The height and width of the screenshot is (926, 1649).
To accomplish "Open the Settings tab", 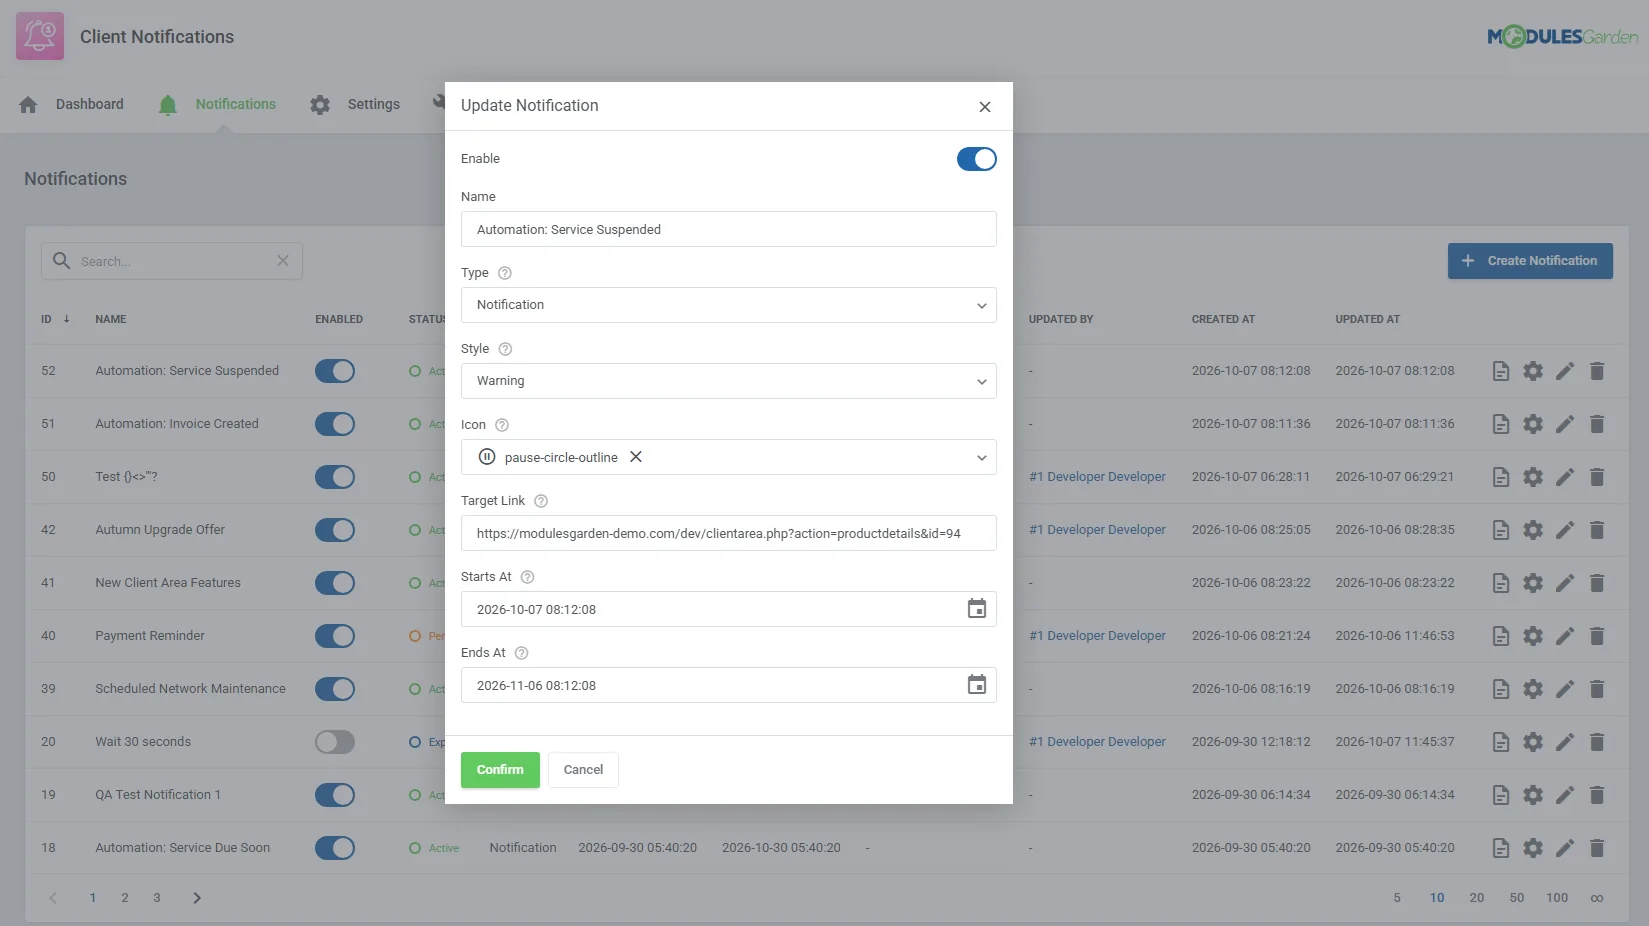I will 355,104.
